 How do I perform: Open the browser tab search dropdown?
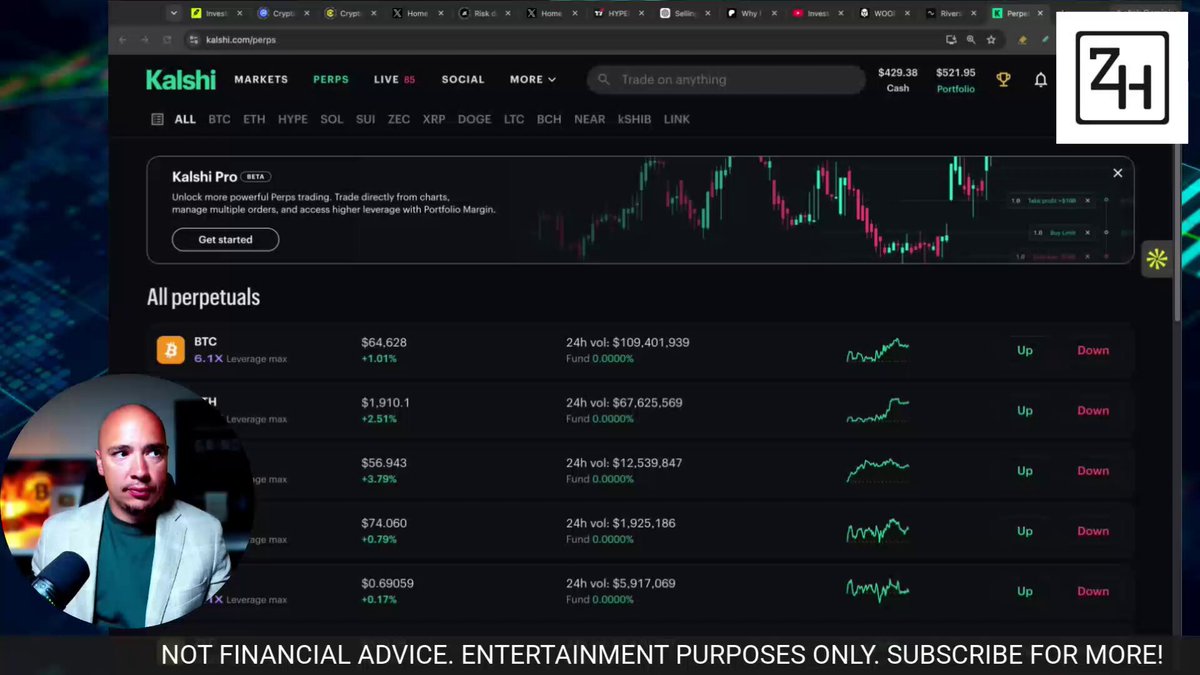point(174,14)
